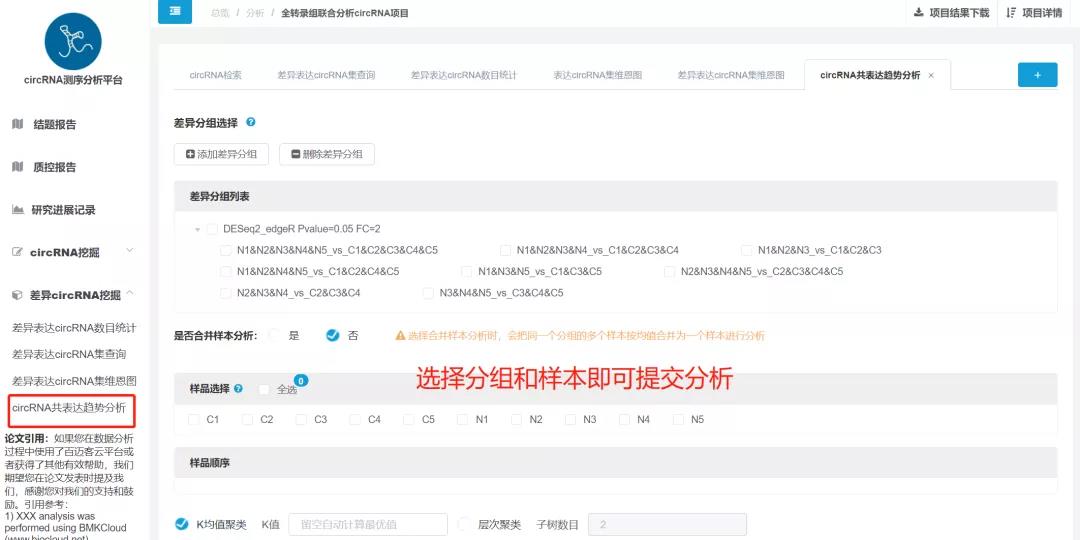Click the help icon next to 样品选择

pyautogui.click(x=238, y=389)
